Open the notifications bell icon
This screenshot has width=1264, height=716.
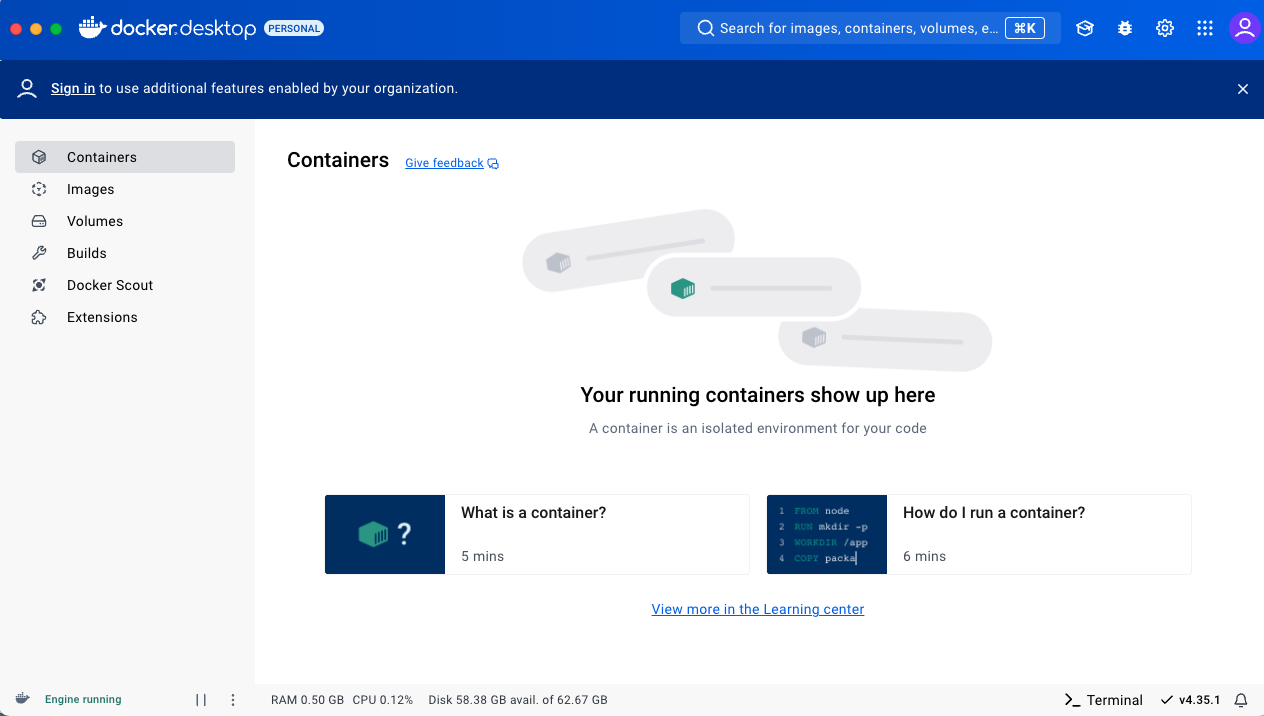coord(1241,700)
